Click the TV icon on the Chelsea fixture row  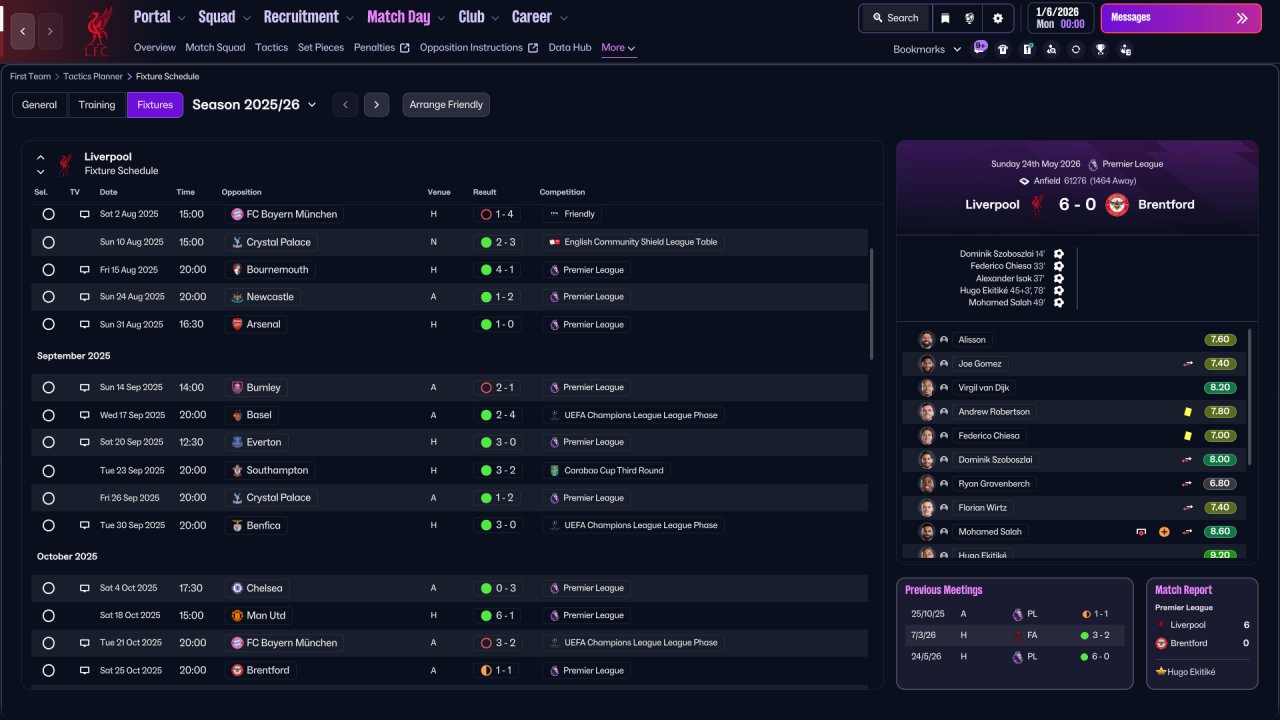(x=85, y=588)
